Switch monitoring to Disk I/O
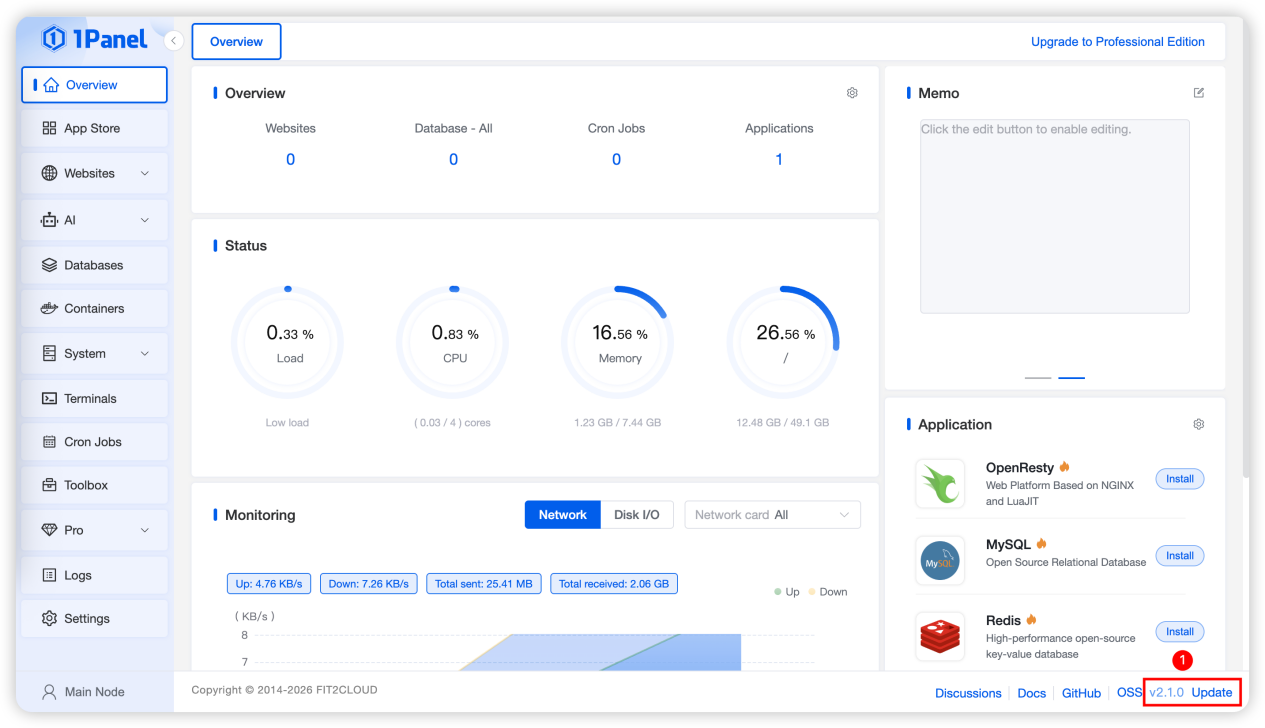 coord(636,515)
